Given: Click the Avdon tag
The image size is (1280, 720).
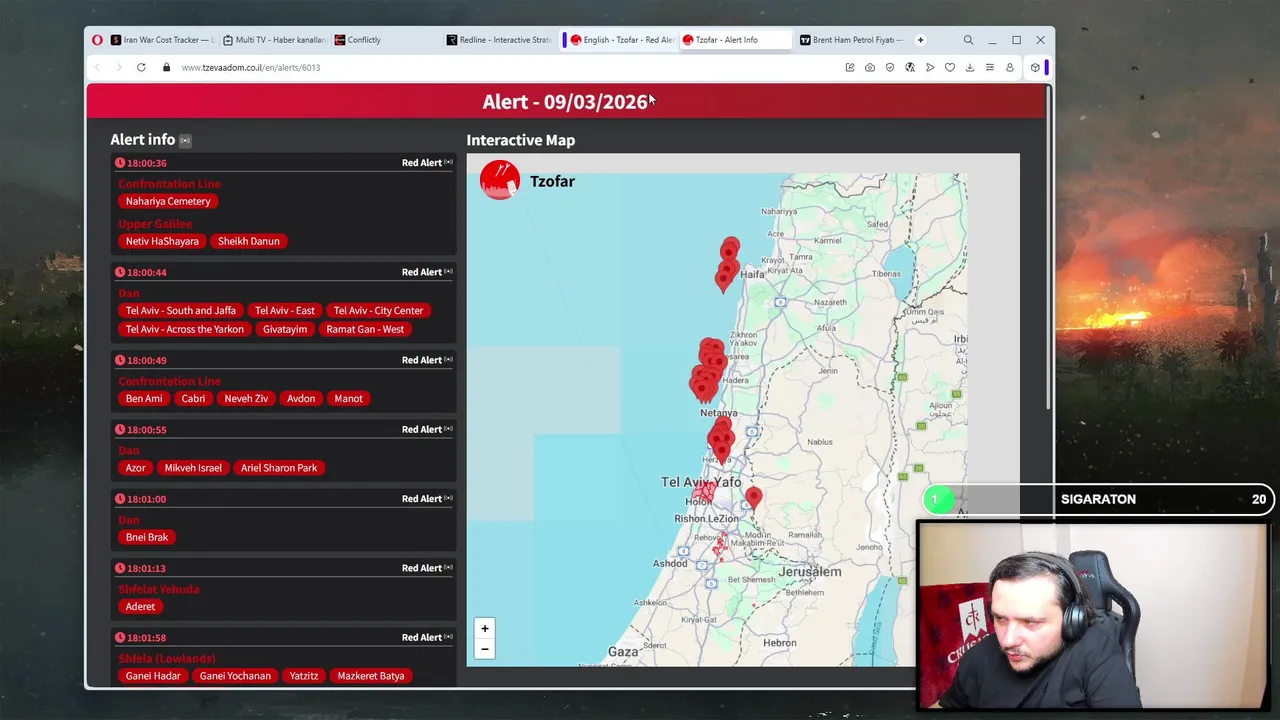Looking at the screenshot, I should tap(301, 398).
